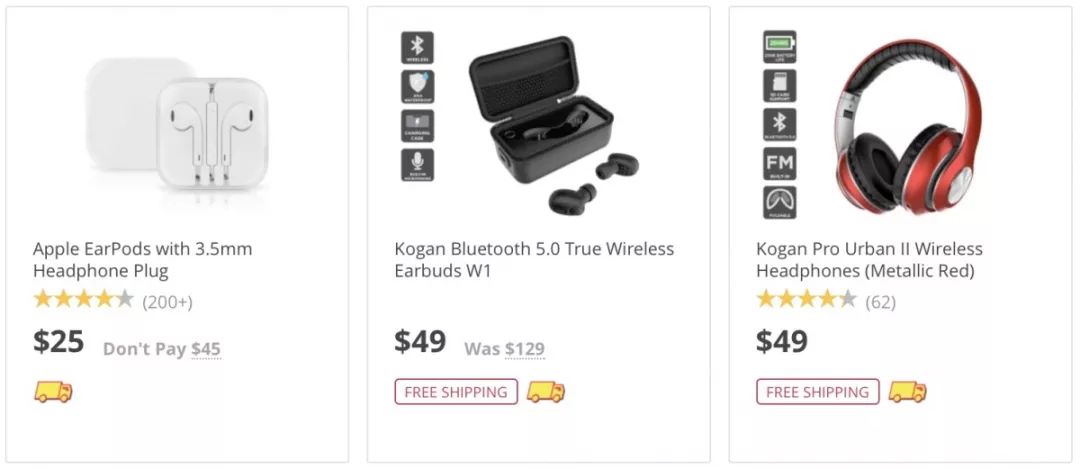
Task: Click the delivery truck icon under Apple EarPods
Action: pos(53,391)
